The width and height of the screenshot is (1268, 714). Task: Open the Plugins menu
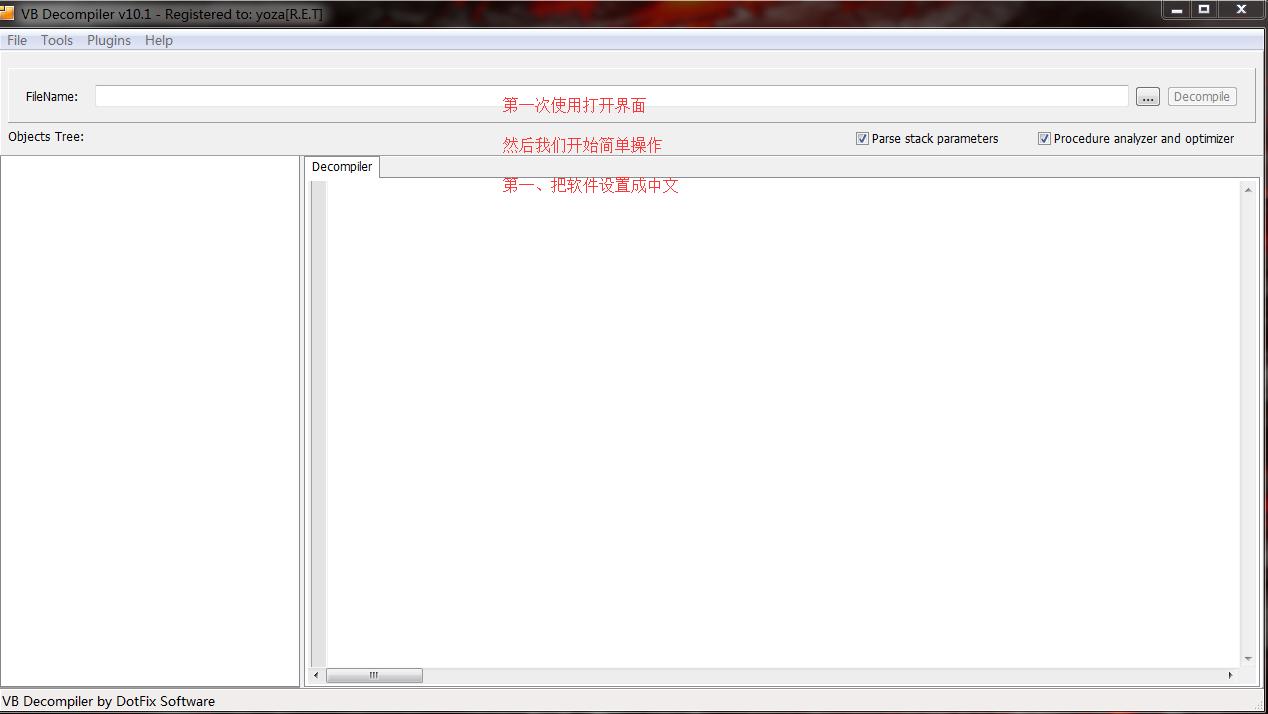tap(109, 40)
